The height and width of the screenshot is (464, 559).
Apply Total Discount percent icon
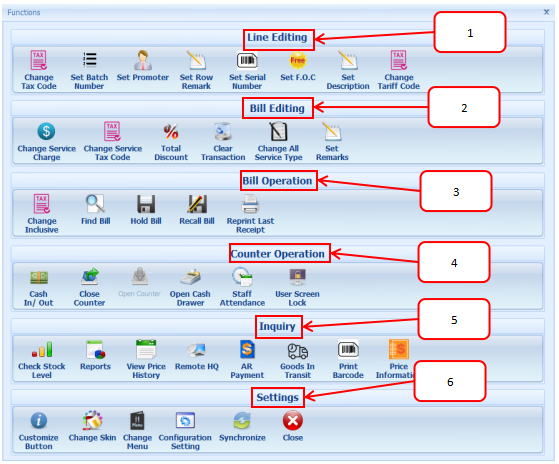[x=171, y=132]
